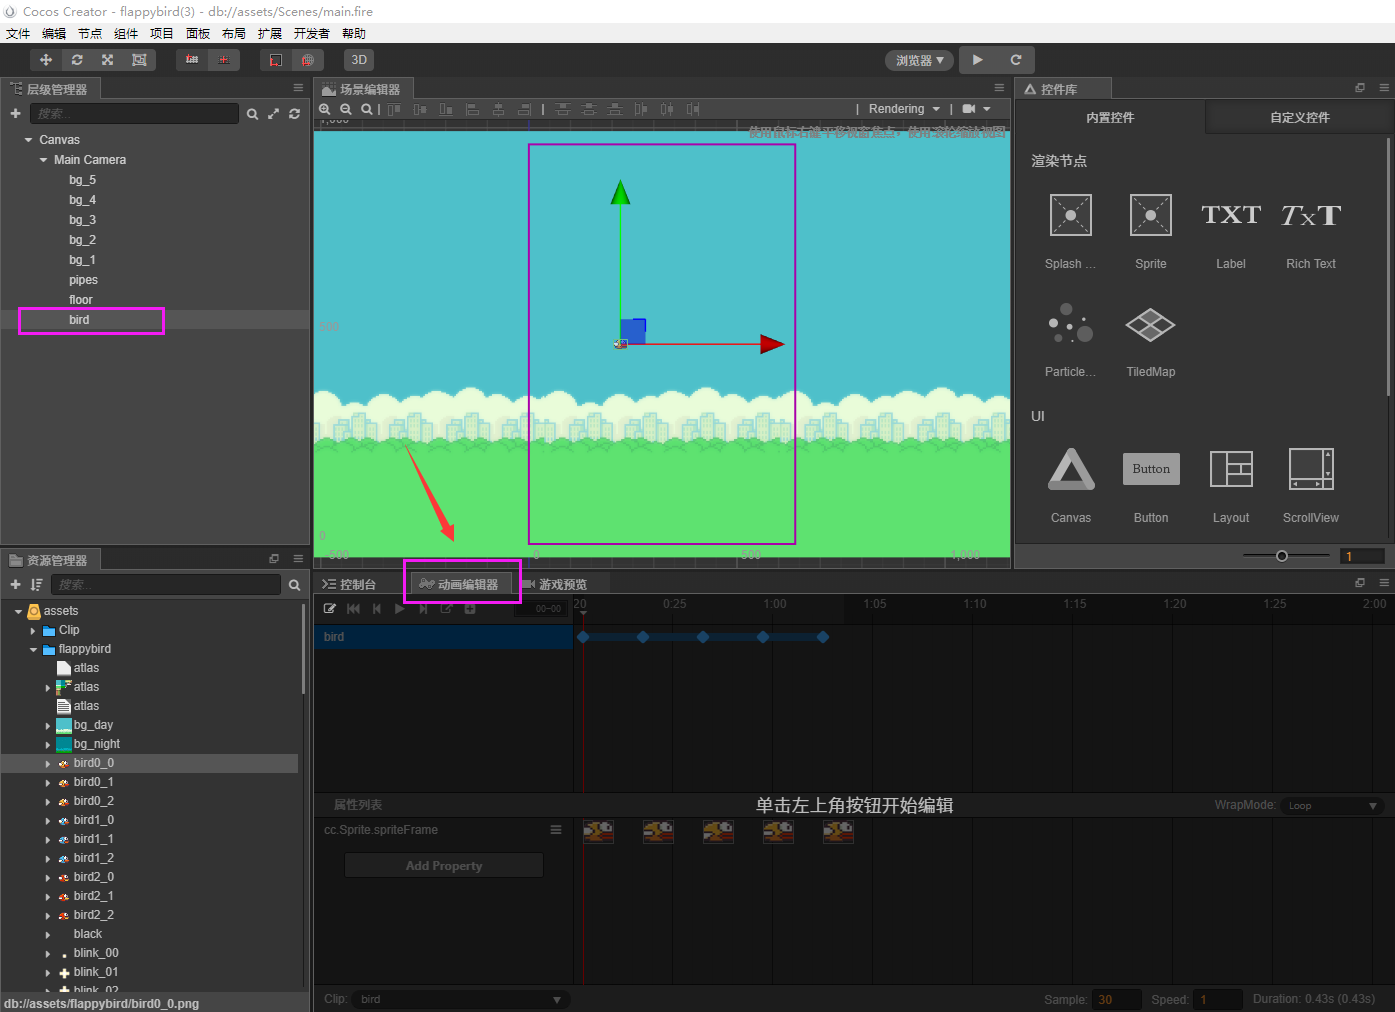
Task: Select the rotate transform tool
Action: pyautogui.click(x=77, y=60)
